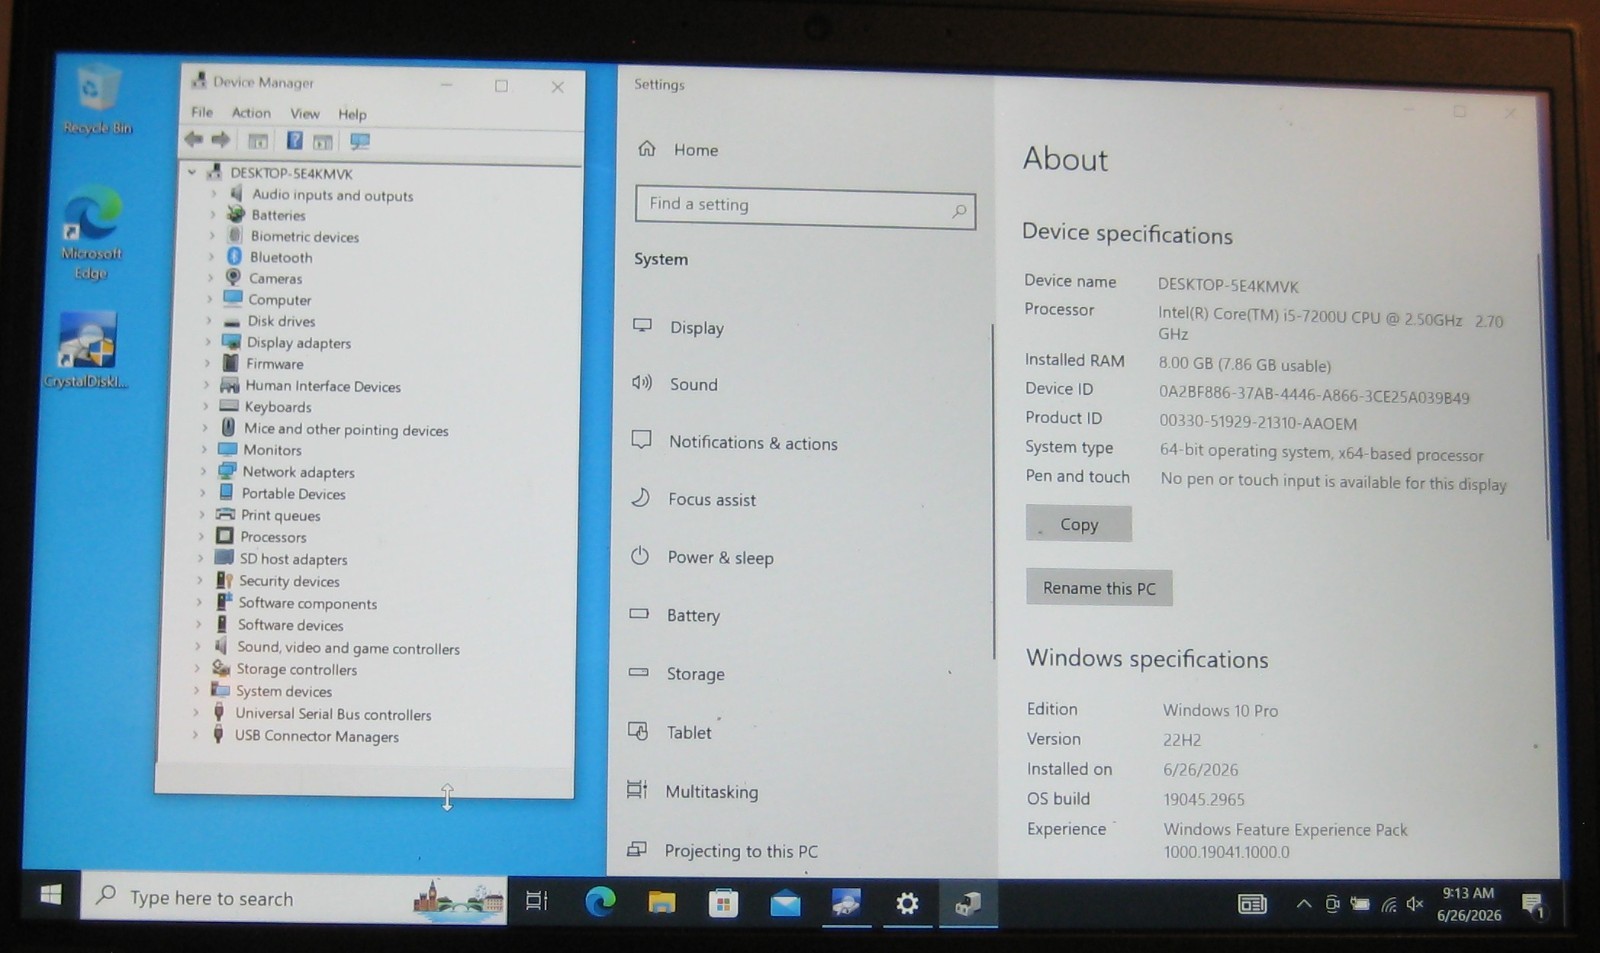The height and width of the screenshot is (953, 1600).
Task: Select USB Connector Managers in device tree
Action: click(316, 736)
